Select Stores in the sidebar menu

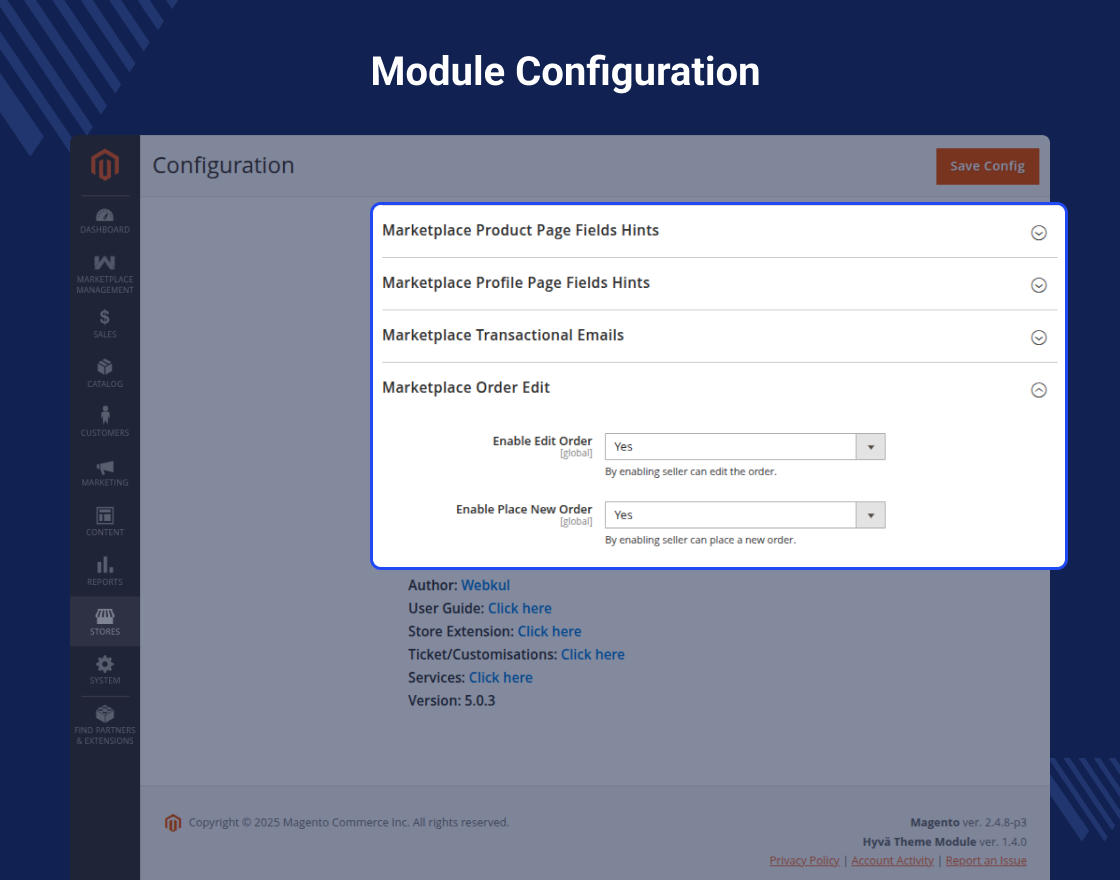click(x=105, y=620)
